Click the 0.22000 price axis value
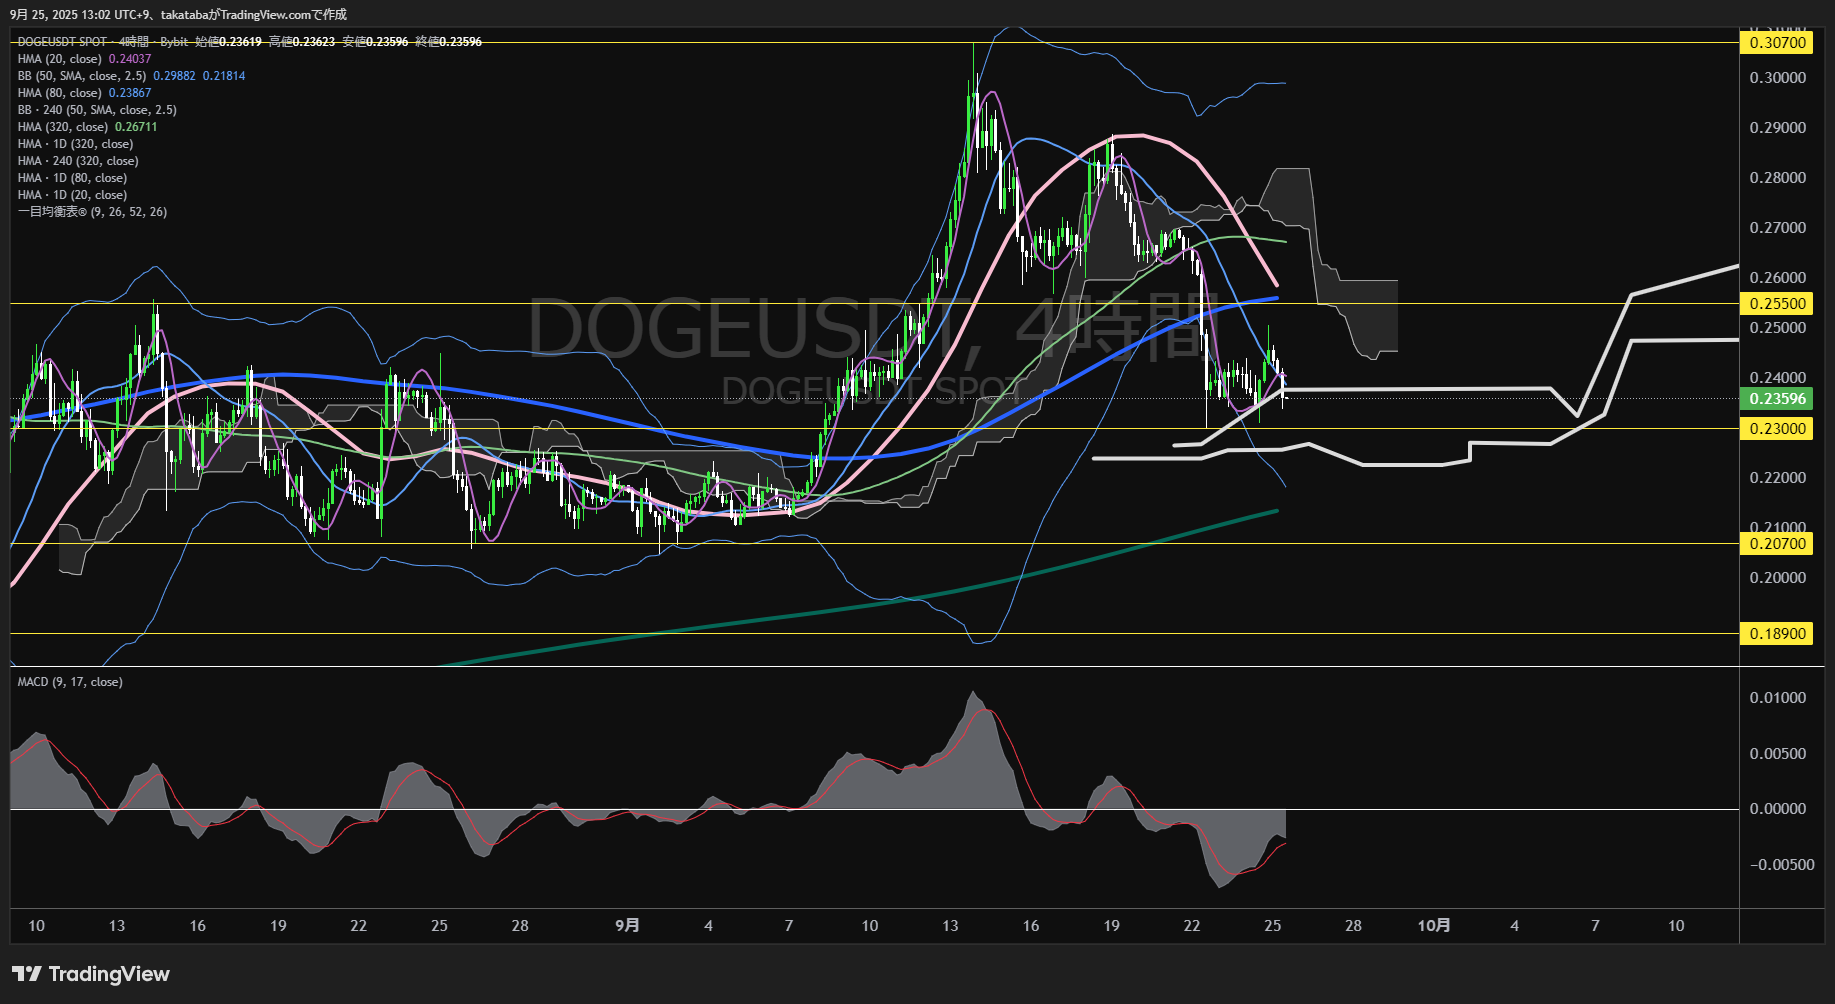 [x=1777, y=478]
